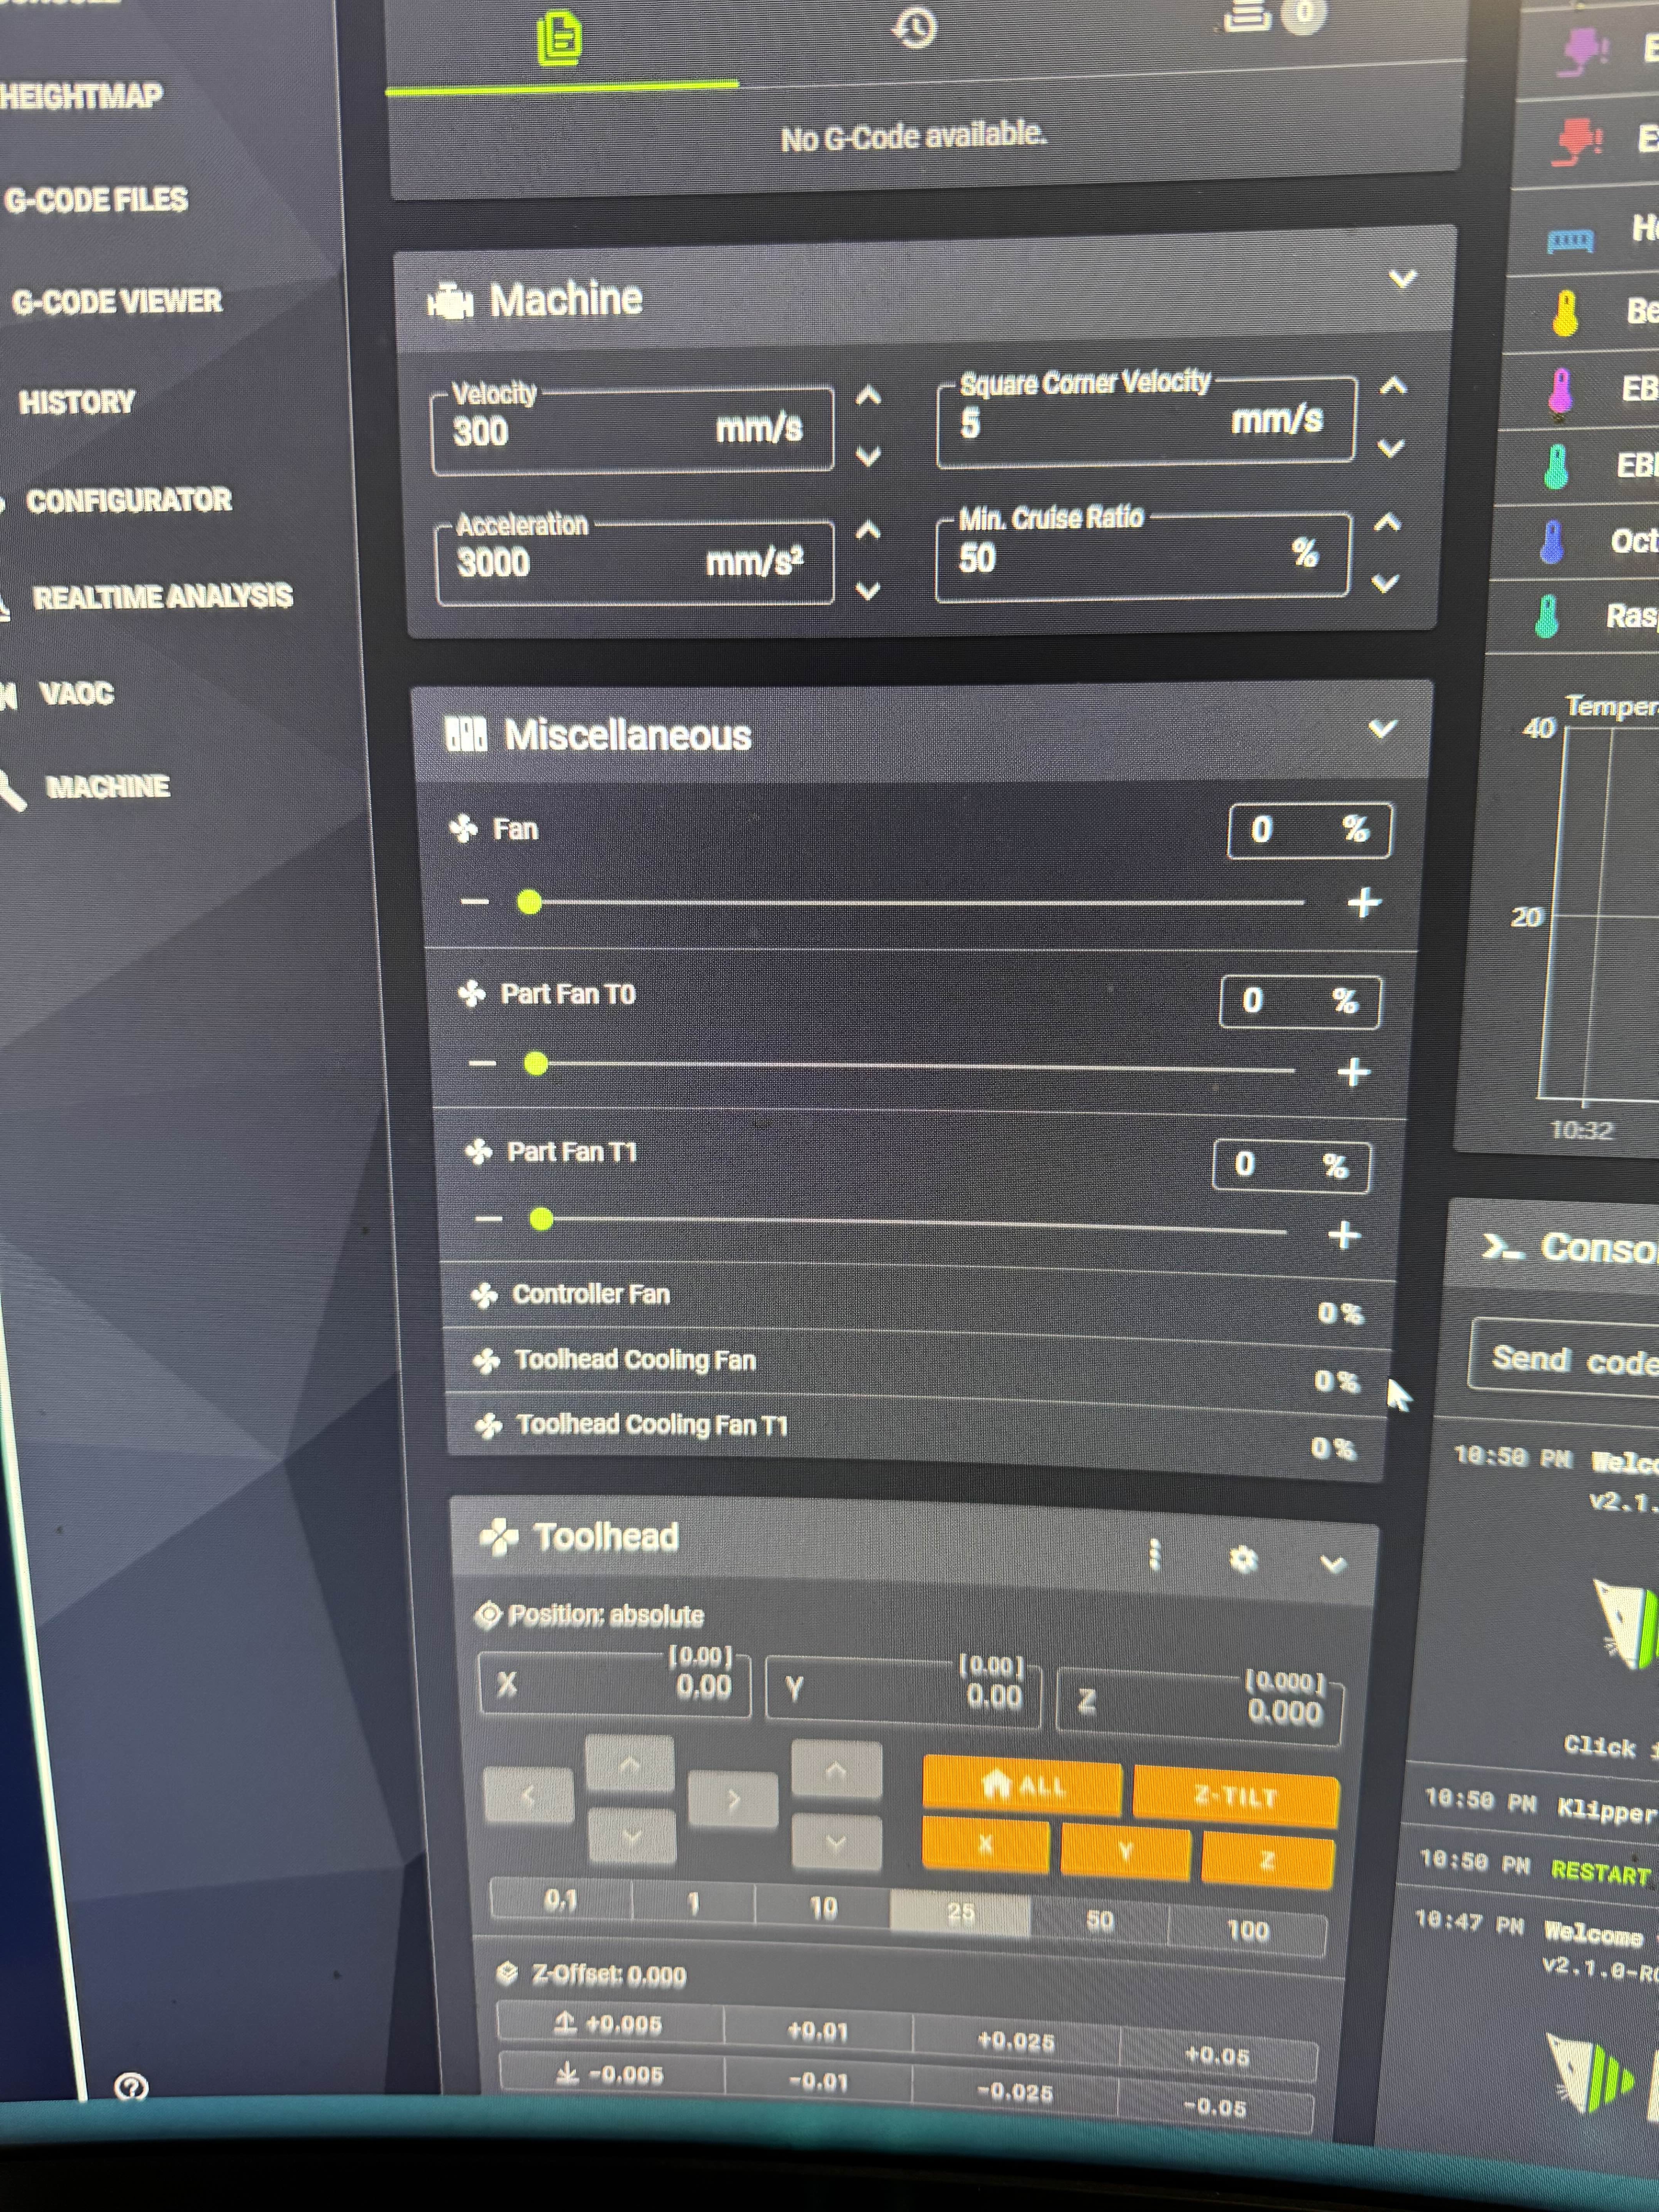Increase Part Fan T0 with plus icon
Screen dimensions: 1659x2212
1354,1072
